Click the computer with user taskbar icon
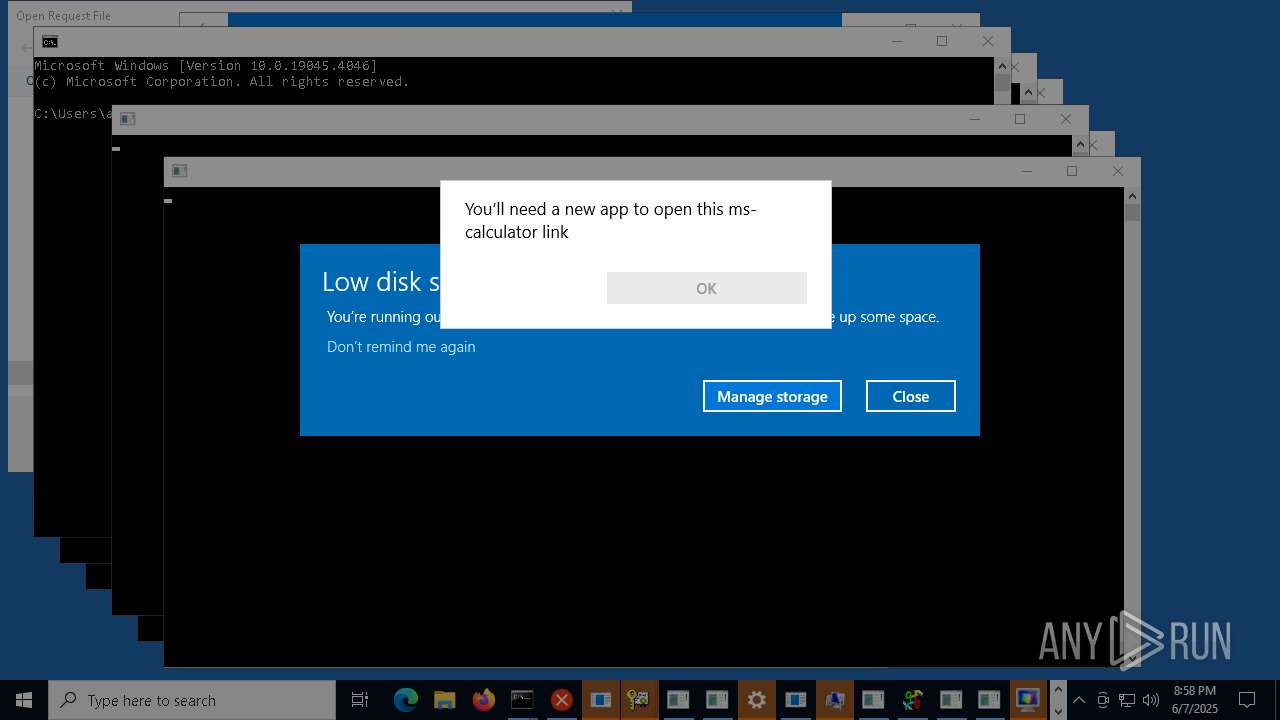This screenshot has width=1280, height=720. point(834,700)
